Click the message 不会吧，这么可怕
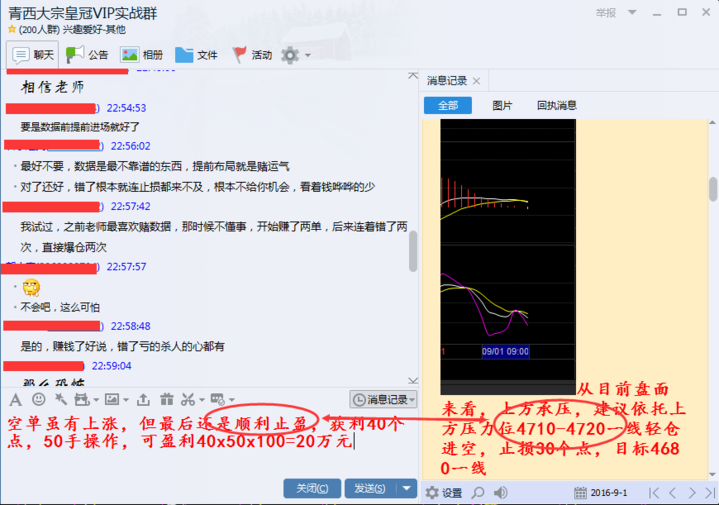719x505 pixels. 60,307
